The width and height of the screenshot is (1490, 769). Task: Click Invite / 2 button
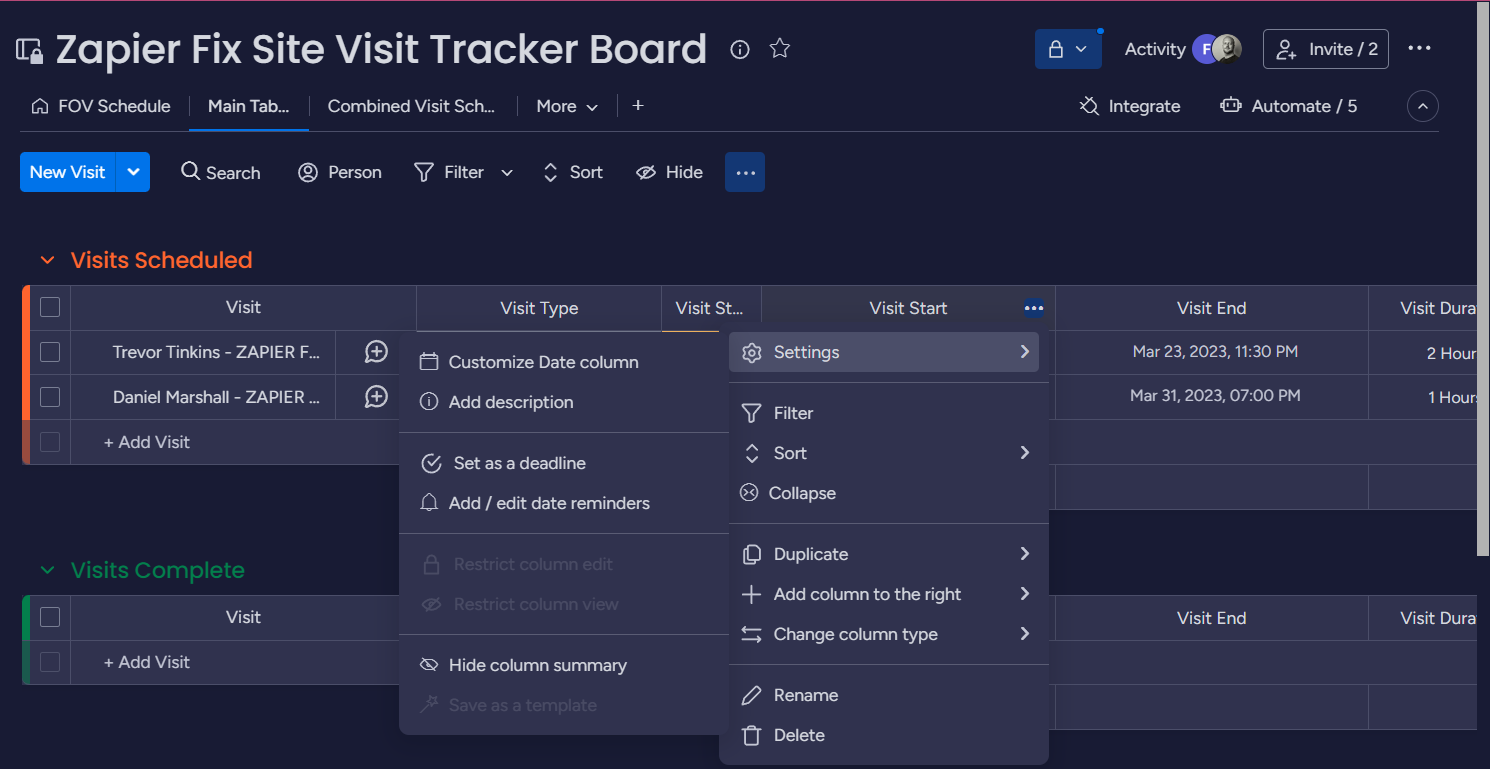(1326, 49)
